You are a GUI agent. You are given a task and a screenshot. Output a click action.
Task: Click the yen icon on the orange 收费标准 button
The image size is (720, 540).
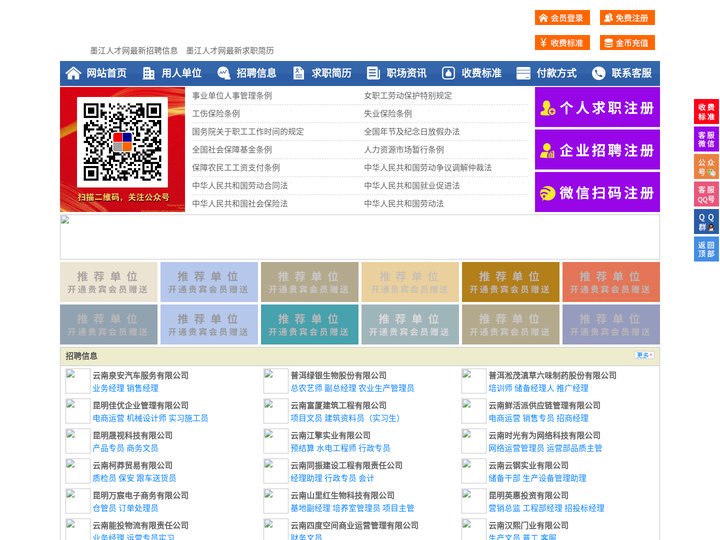[543, 43]
